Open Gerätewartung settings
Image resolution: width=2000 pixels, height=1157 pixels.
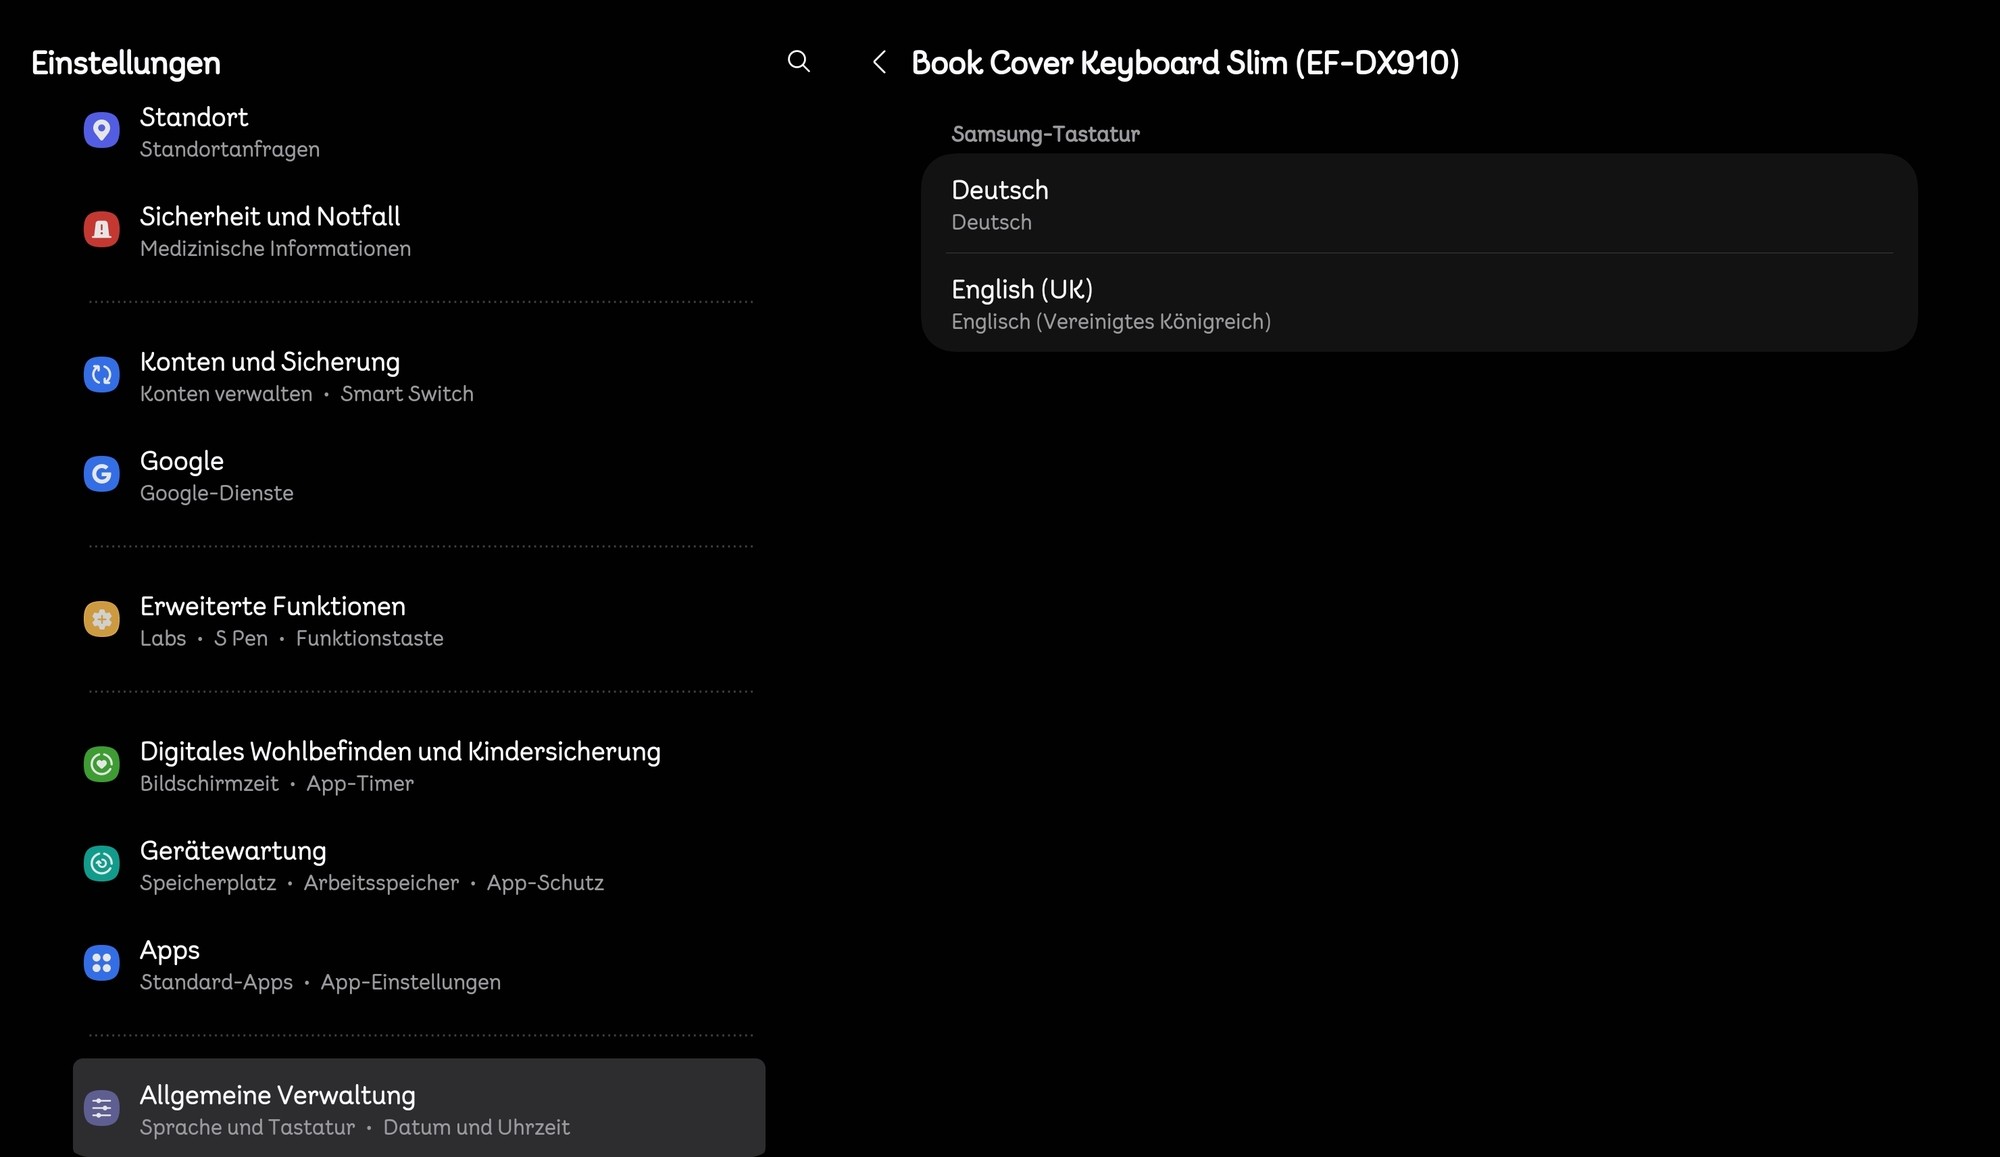click(419, 865)
